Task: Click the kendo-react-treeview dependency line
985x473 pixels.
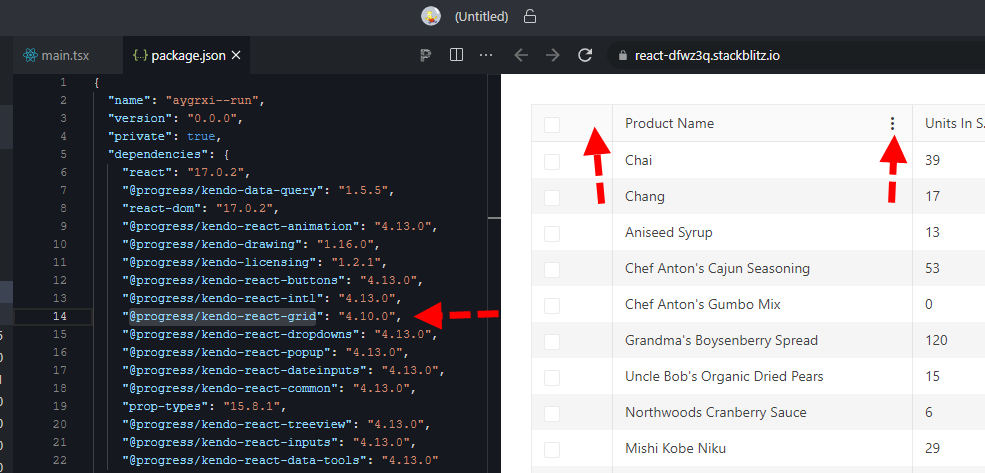Action: [274, 423]
